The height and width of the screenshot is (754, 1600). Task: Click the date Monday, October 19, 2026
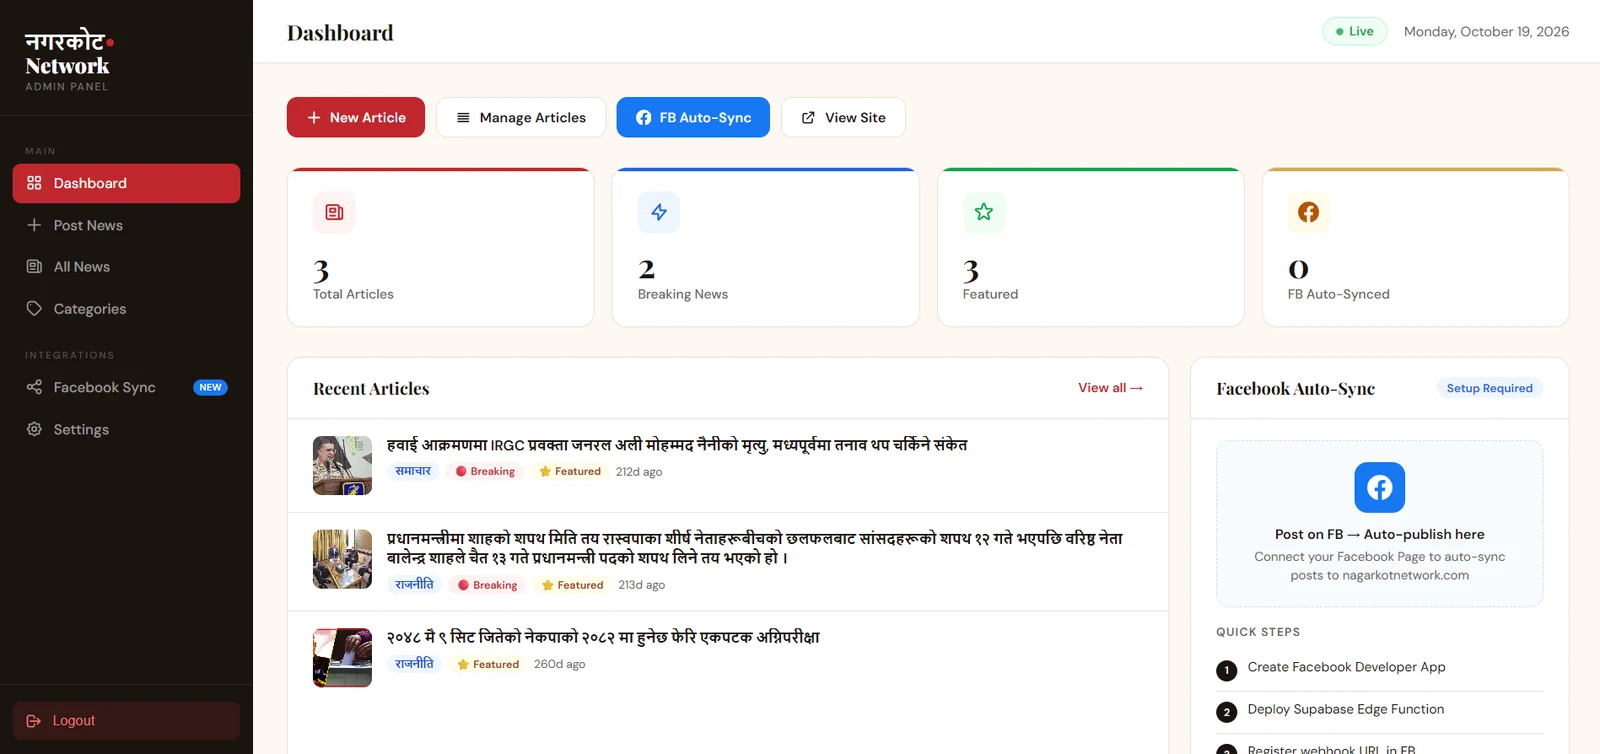click(1486, 31)
